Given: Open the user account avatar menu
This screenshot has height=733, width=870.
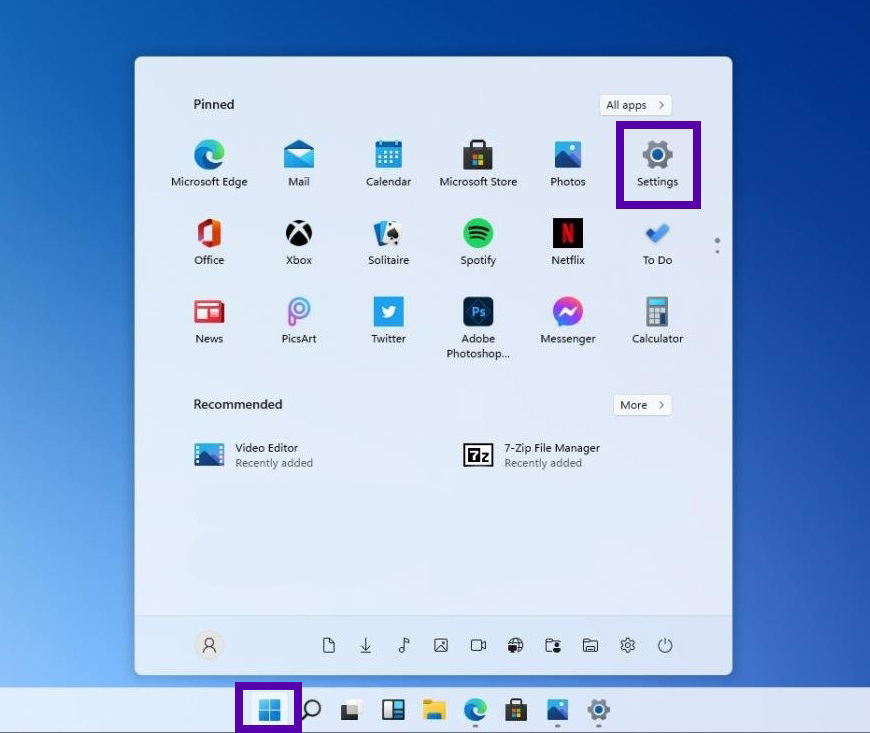Looking at the screenshot, I should tap(209, 645).
